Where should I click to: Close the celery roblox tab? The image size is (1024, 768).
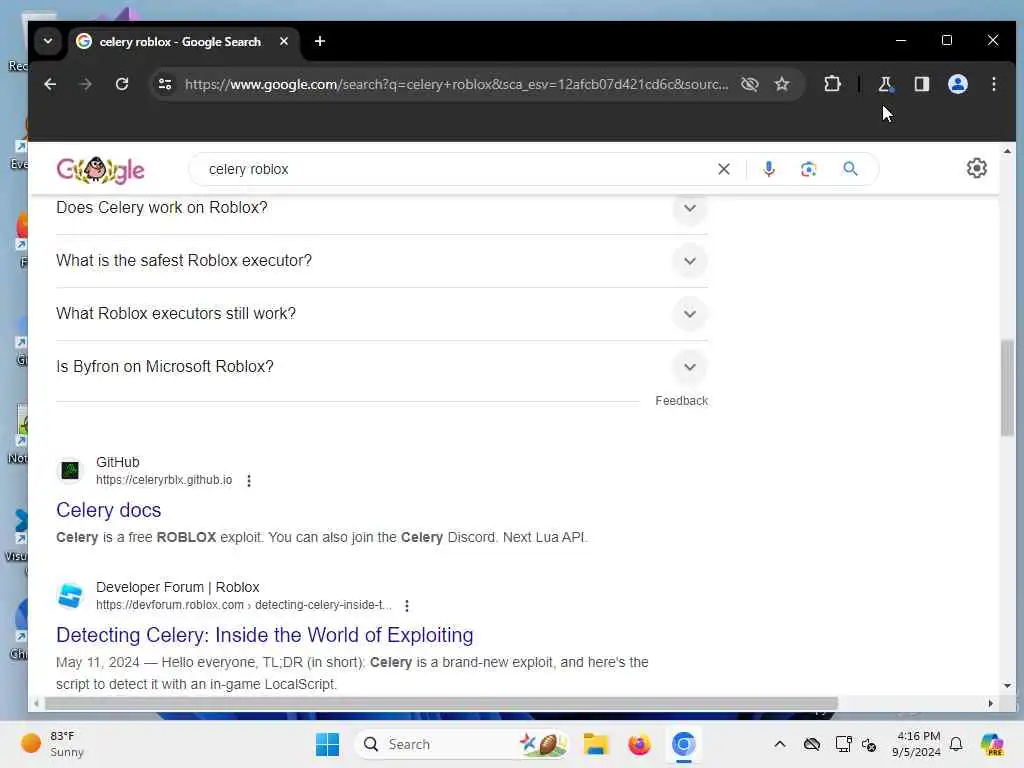tap(284, 41)
